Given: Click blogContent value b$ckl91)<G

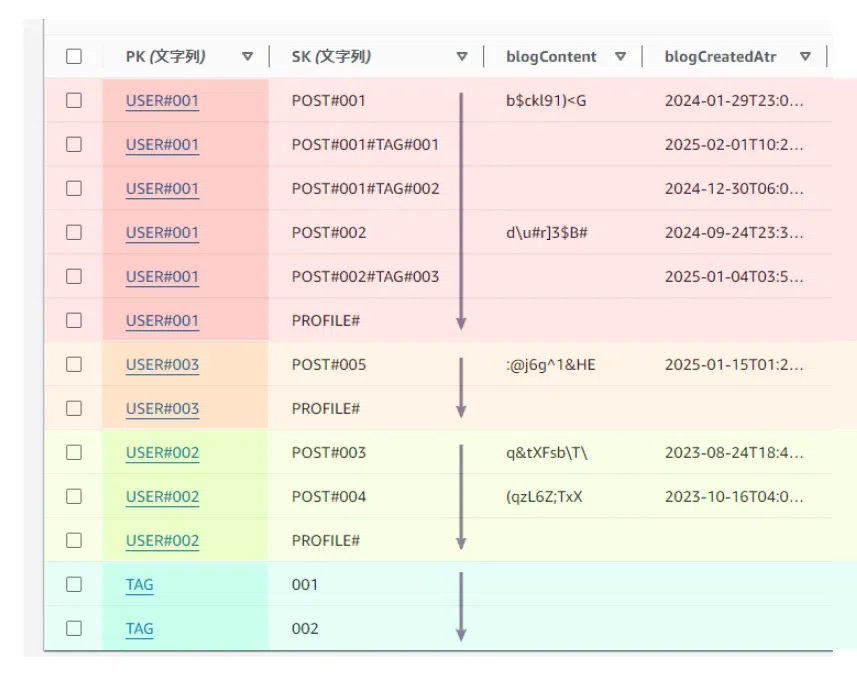Looking at the screenshot, I should [x=546, y=101].
